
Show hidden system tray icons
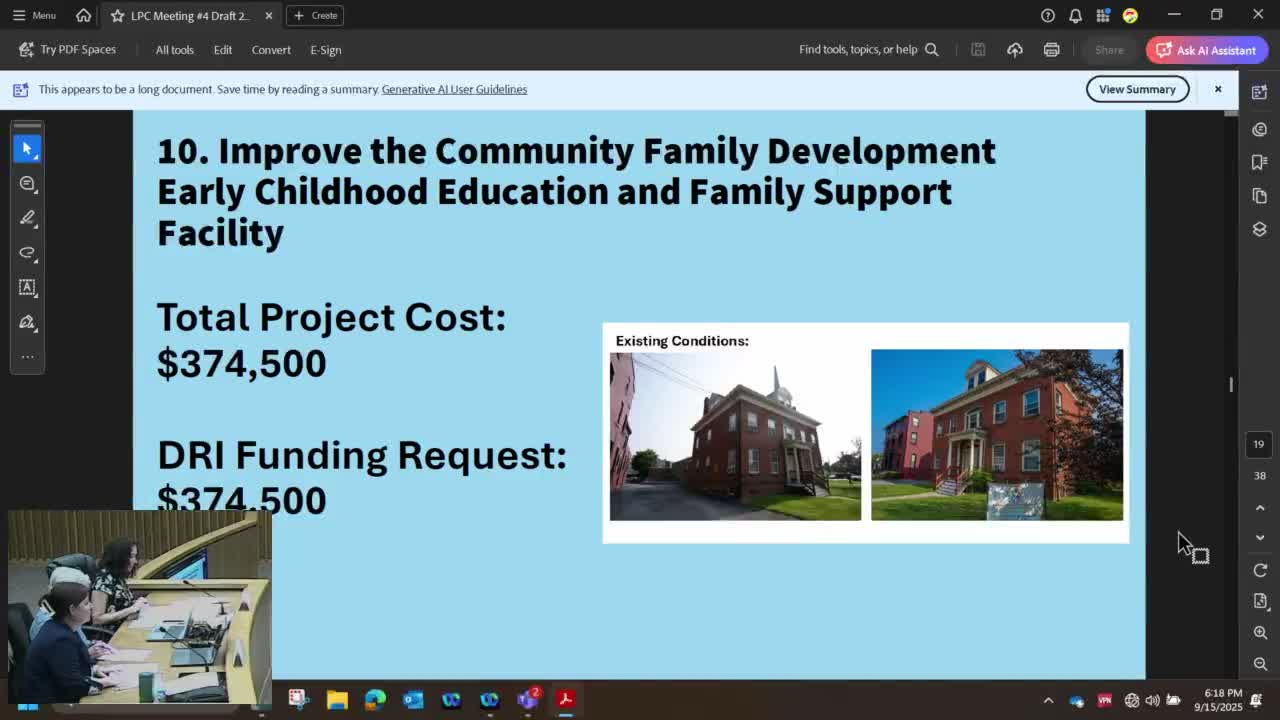pos(1048,701)
